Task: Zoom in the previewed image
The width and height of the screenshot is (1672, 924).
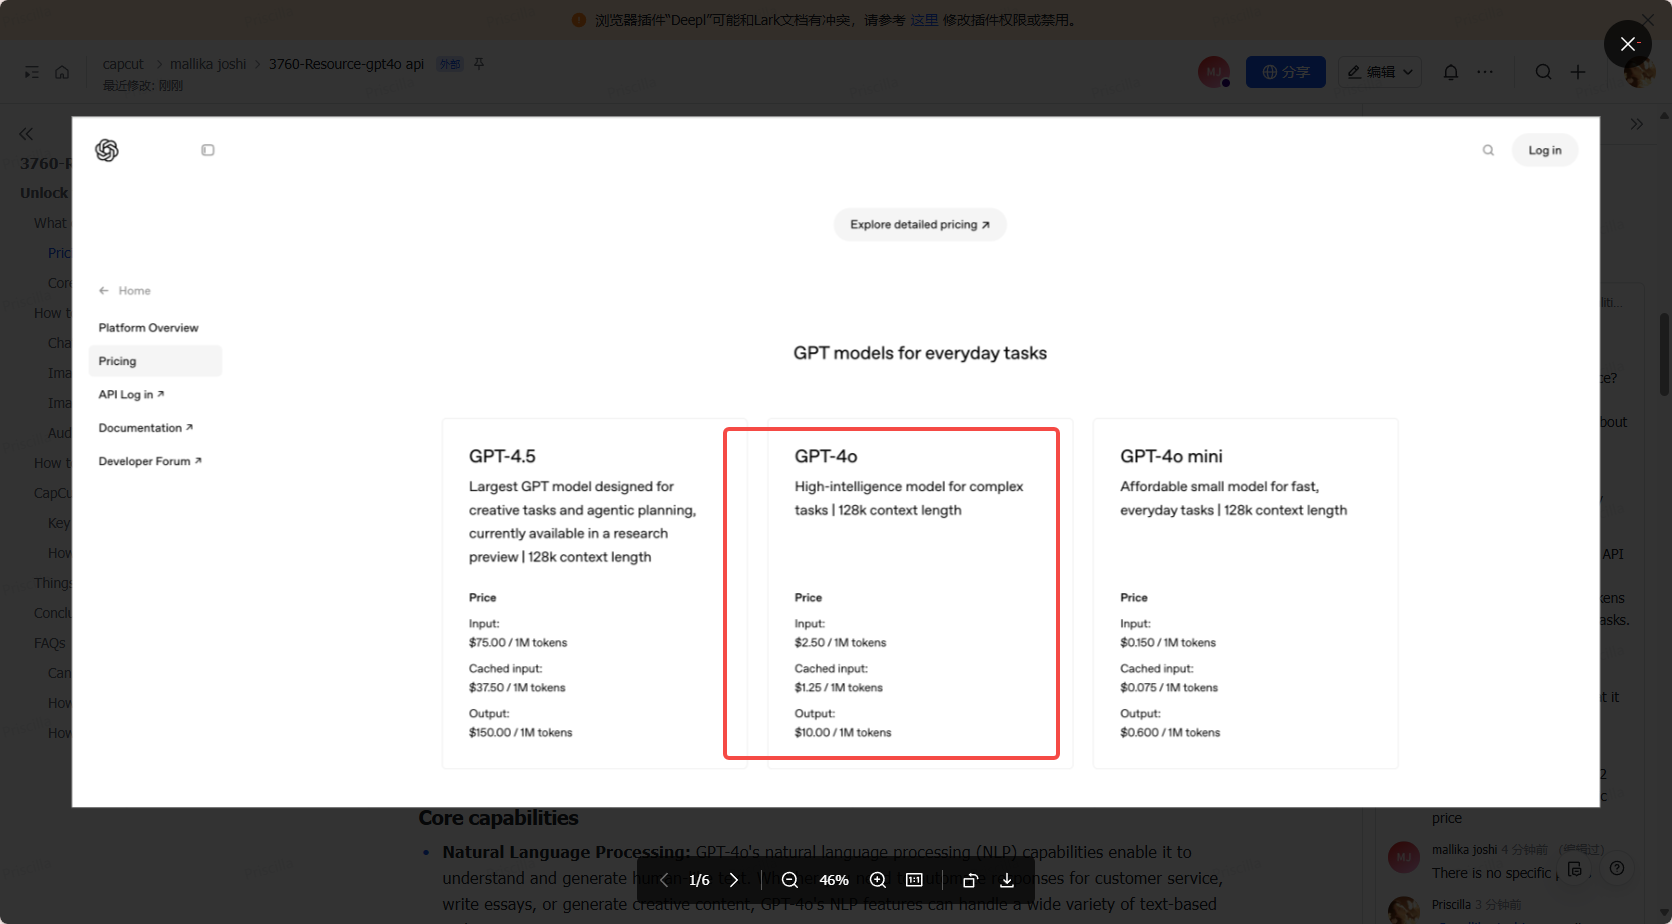Action: 878,880
